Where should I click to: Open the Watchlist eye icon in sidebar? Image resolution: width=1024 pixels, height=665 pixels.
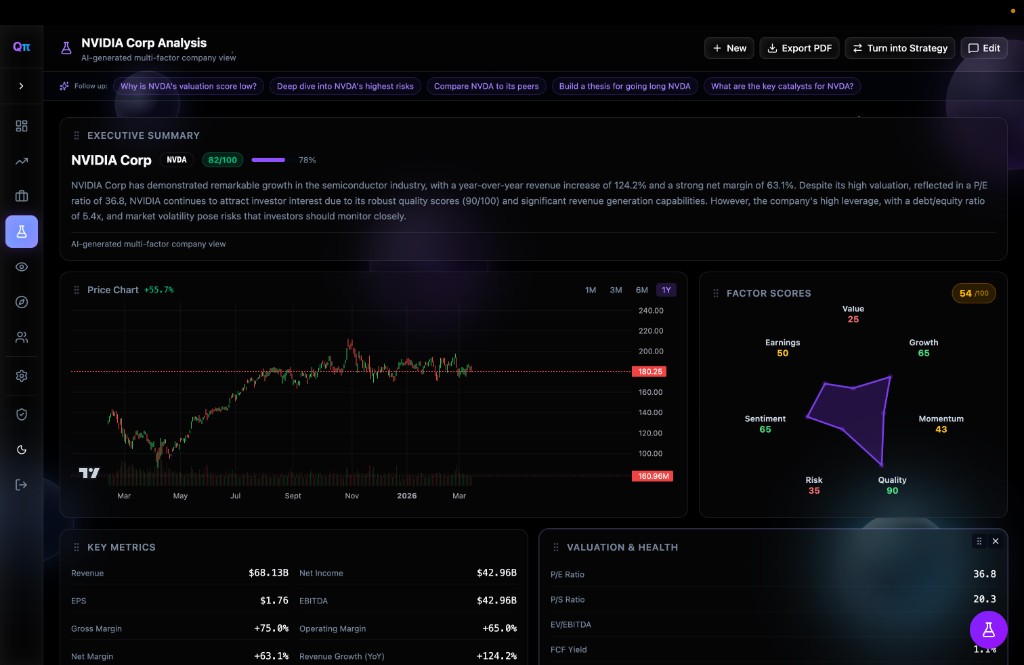pyautogui.click(x=21, y=266)
